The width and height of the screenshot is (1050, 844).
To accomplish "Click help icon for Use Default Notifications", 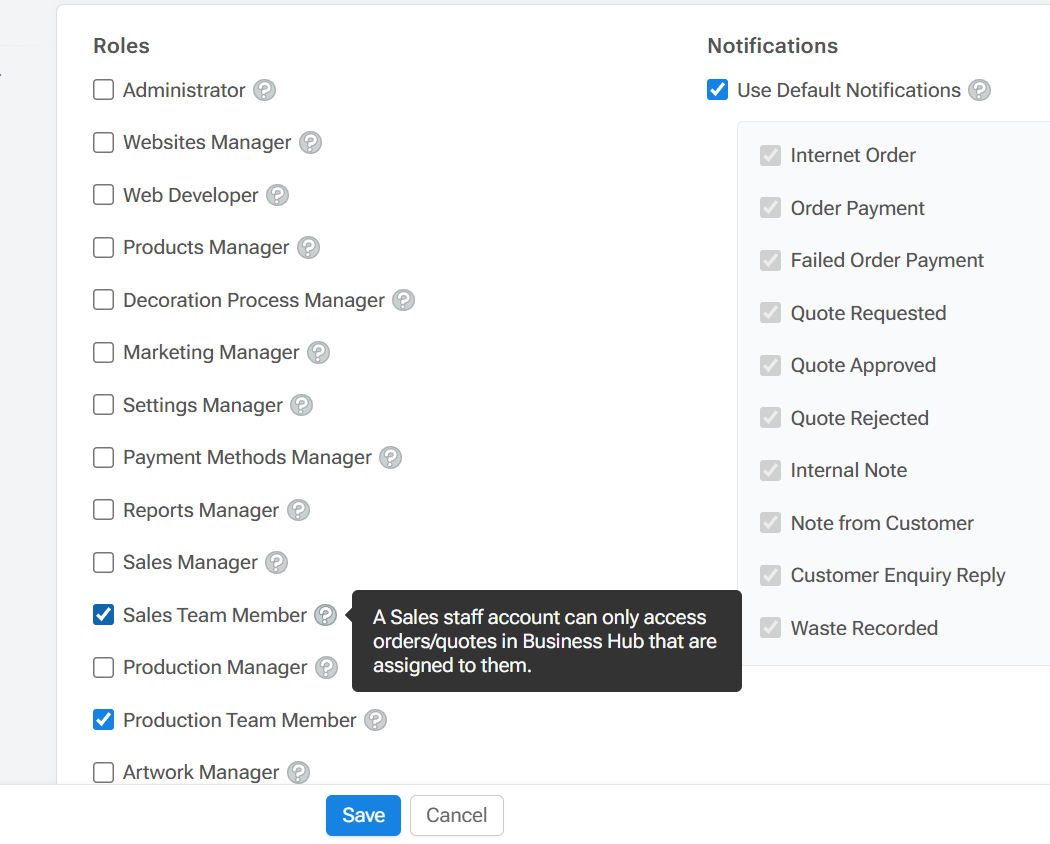I will coord(980,90).
